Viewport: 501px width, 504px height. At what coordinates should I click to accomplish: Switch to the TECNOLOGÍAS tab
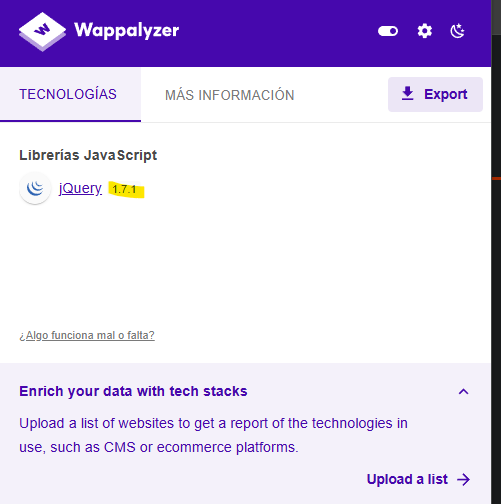(70, 94)
